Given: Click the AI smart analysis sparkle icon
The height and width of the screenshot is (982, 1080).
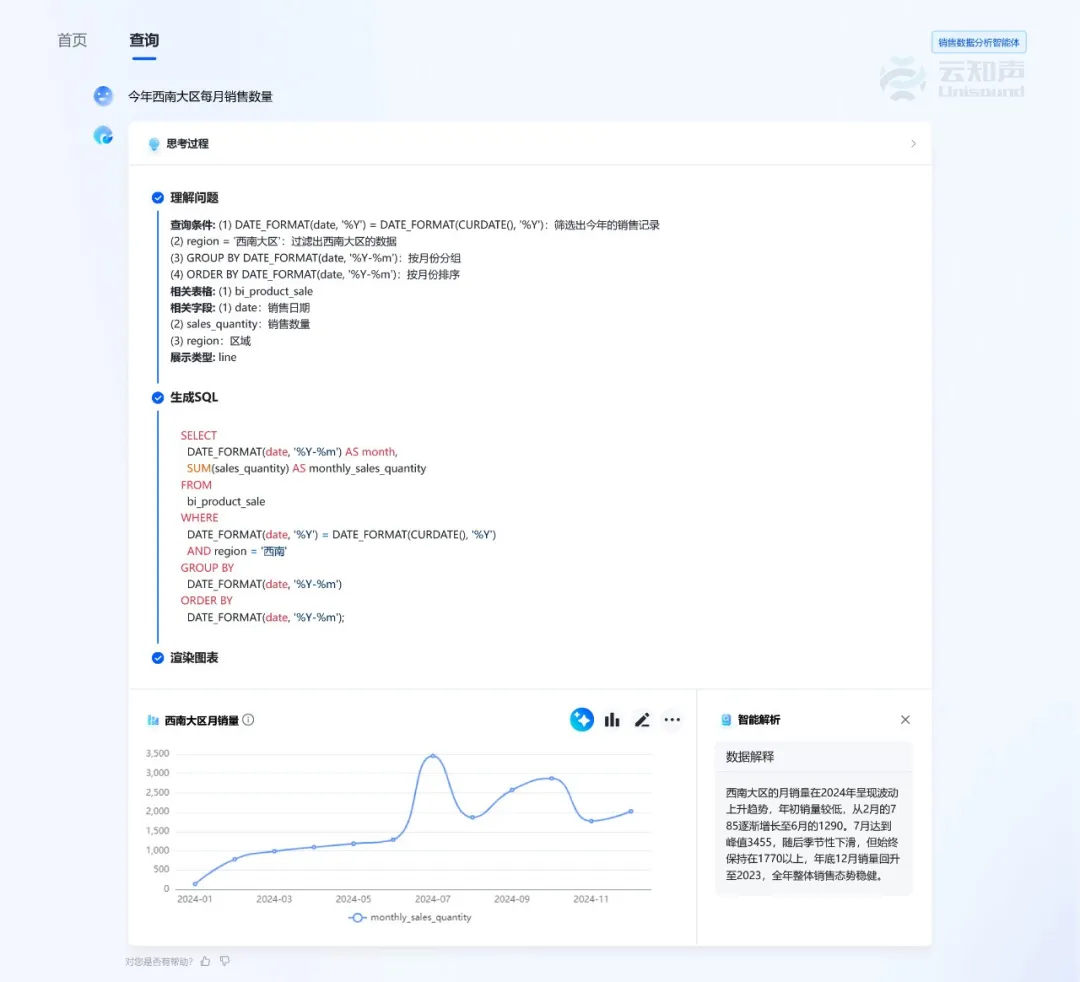Looking at the screenshot, I should click(582, 720).
